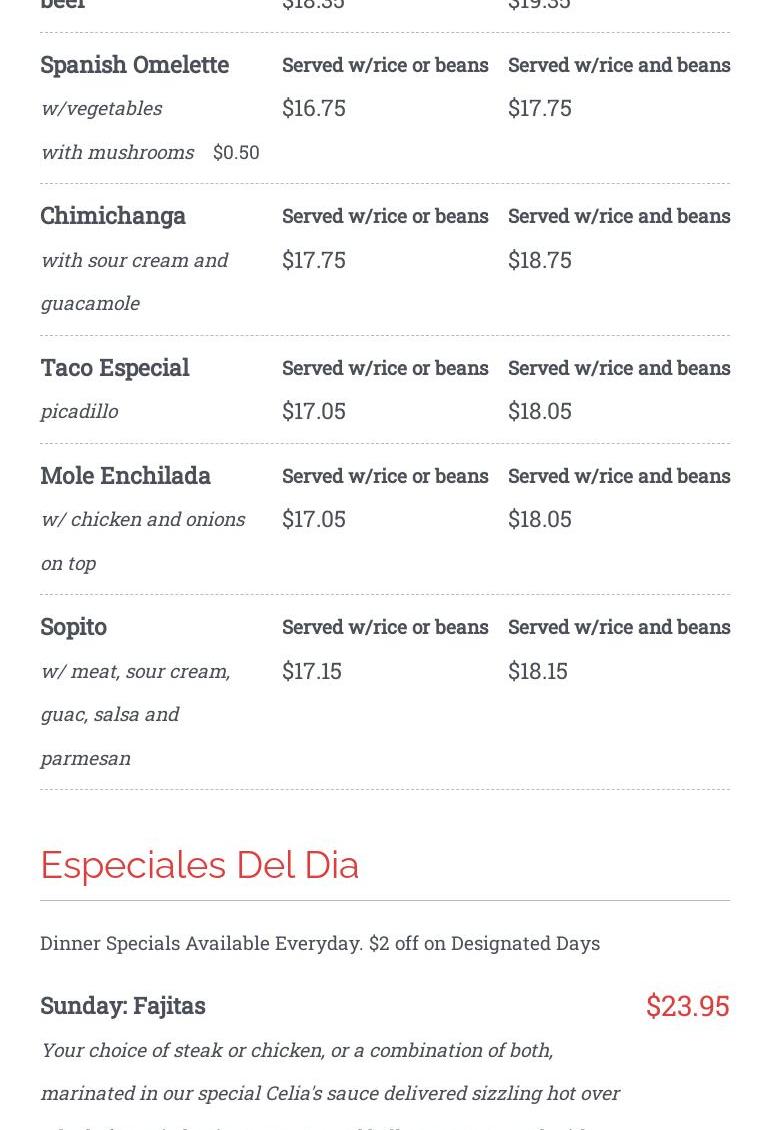Click the Taco Especial item title
The image size is (770, 1130).
point(114,367)
